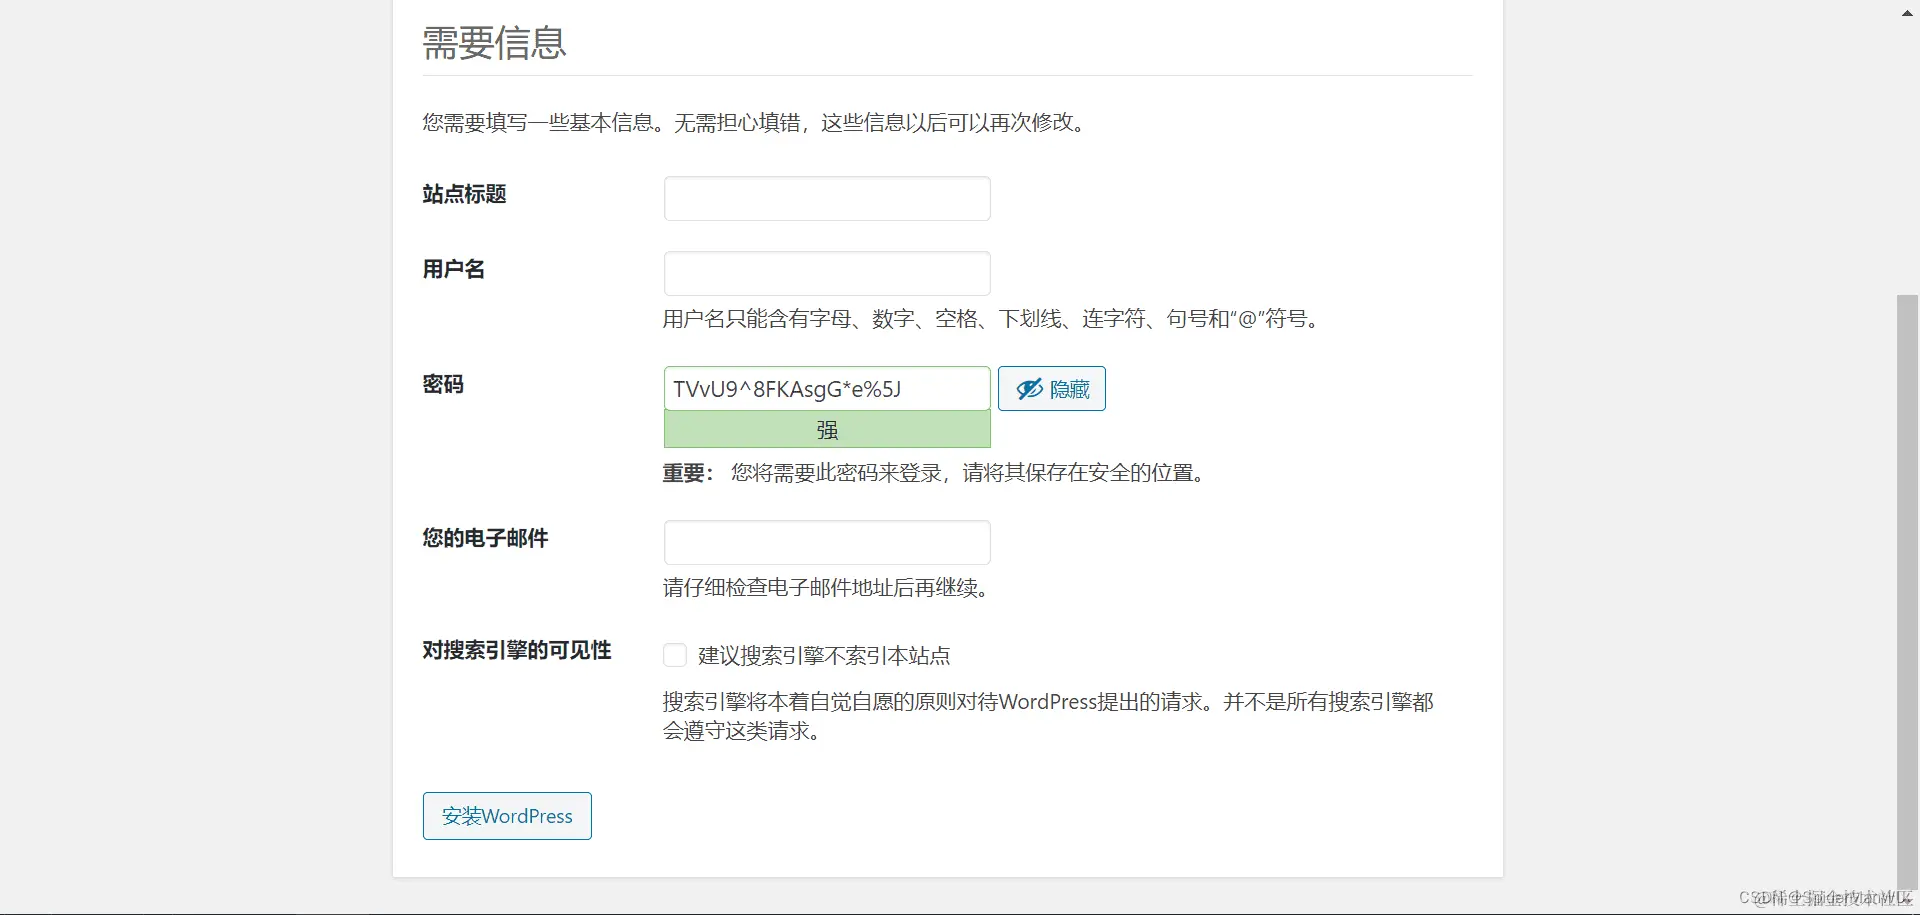Click the scrollbar up arrow

(1908, 13)
